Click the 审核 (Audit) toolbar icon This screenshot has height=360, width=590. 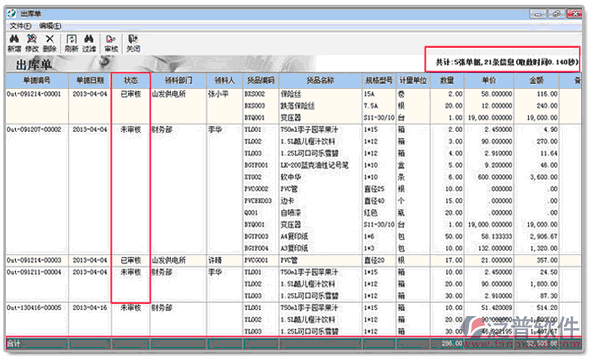click(x=111, y=43)
